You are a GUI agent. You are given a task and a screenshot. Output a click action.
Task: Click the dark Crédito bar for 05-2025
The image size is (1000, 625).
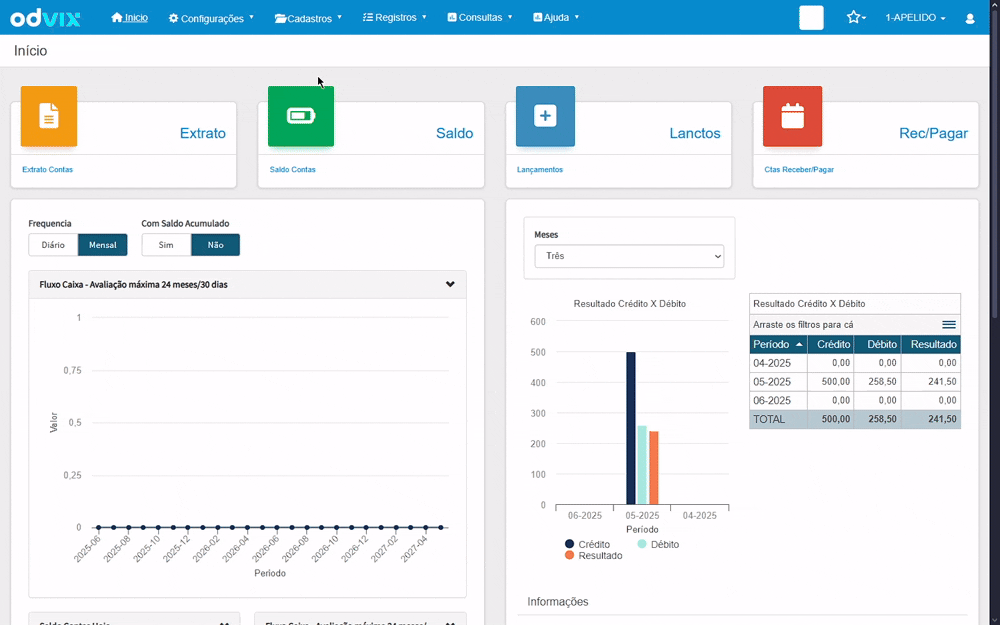(x=631, y=428)
